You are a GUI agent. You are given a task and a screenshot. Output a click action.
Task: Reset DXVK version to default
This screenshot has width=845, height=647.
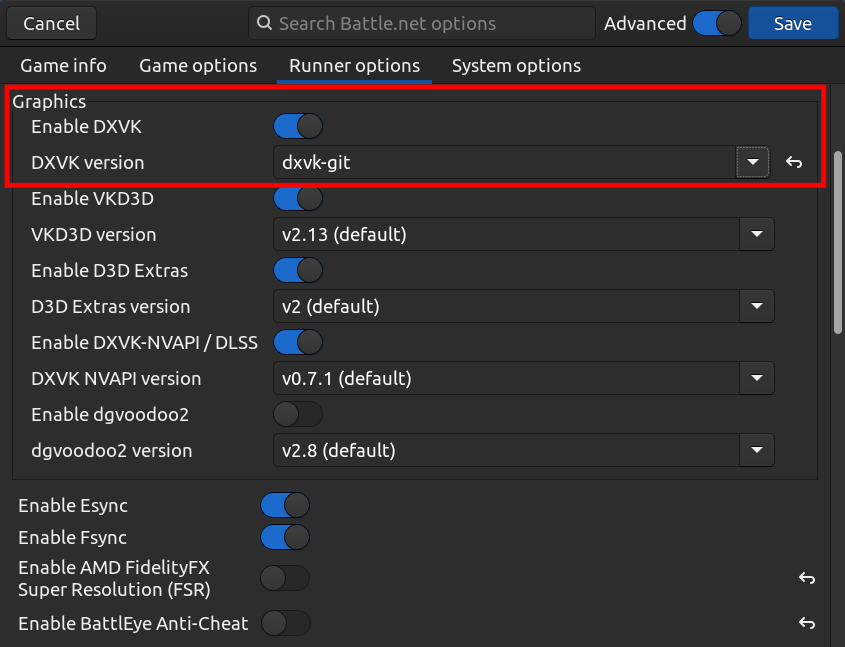794,163
